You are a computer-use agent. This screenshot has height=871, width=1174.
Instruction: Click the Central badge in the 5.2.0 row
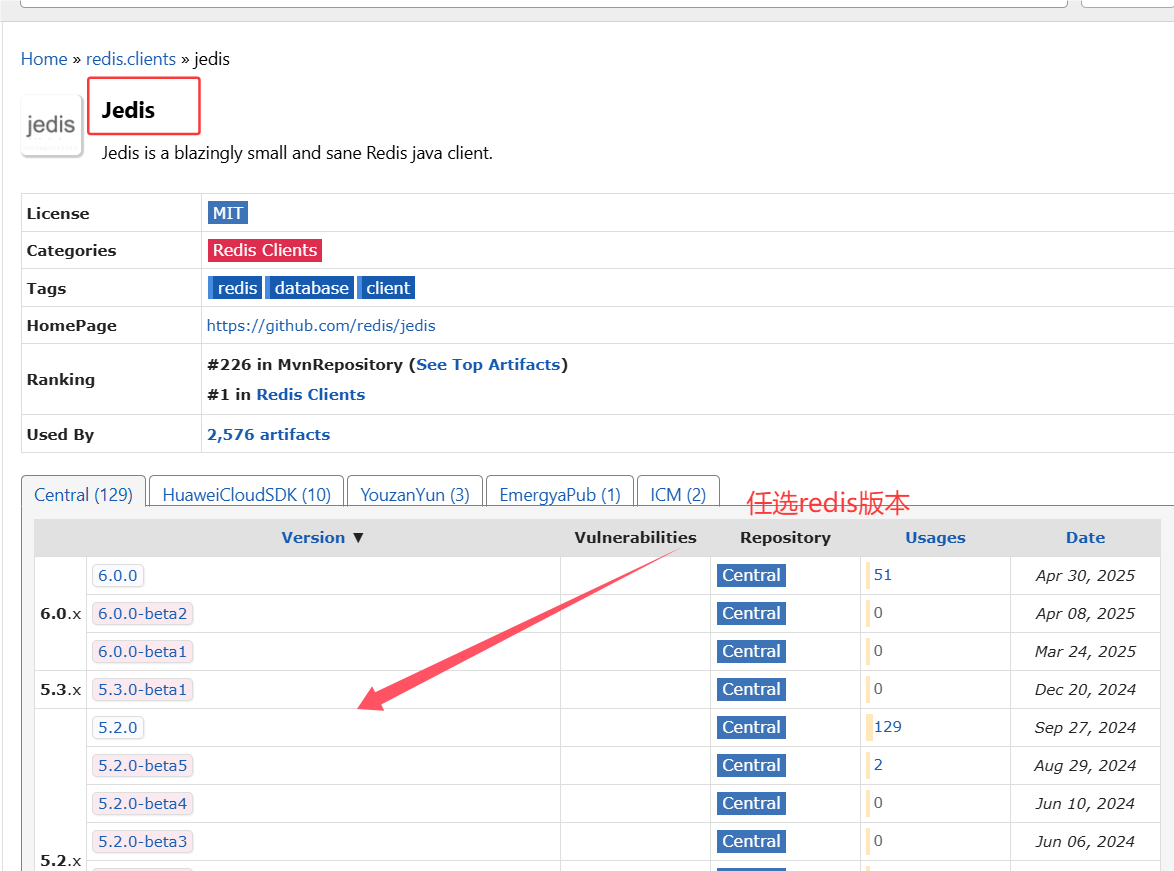[x=751, y=727]
